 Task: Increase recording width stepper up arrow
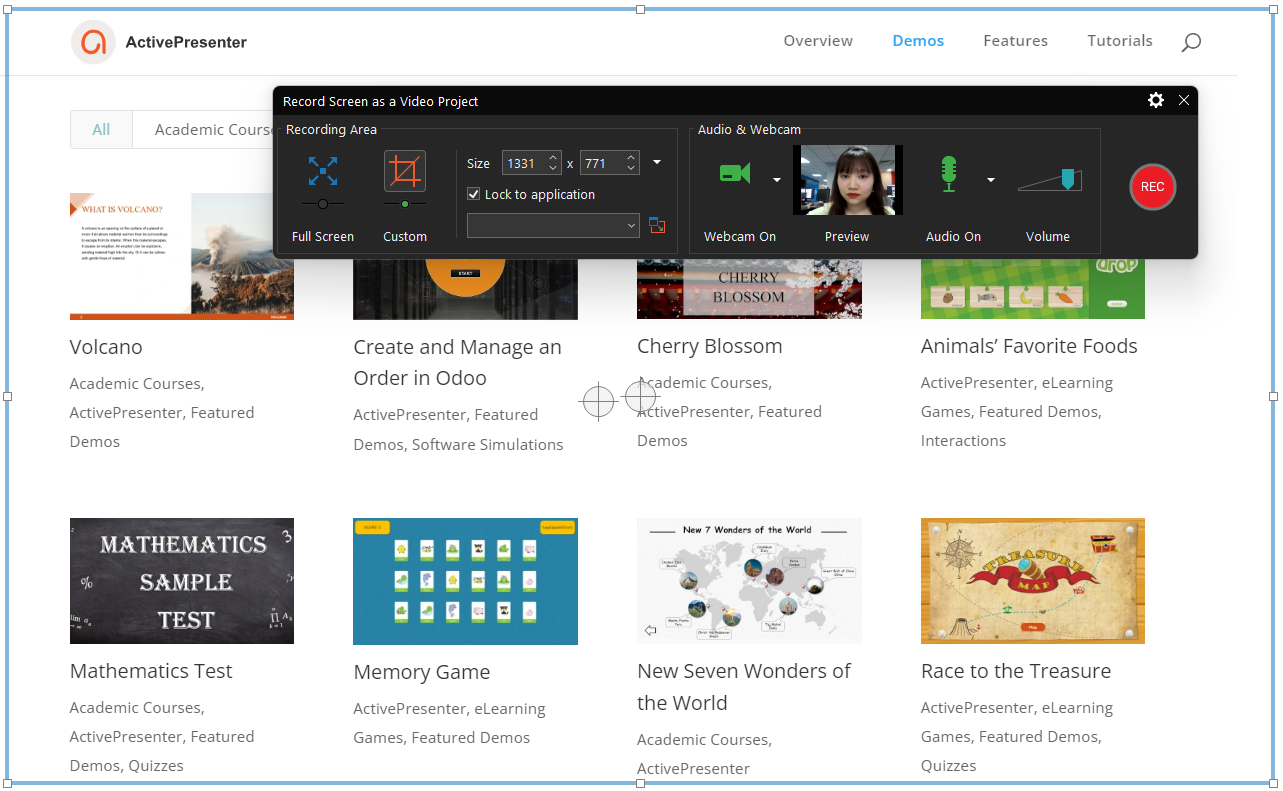(553, 157)
